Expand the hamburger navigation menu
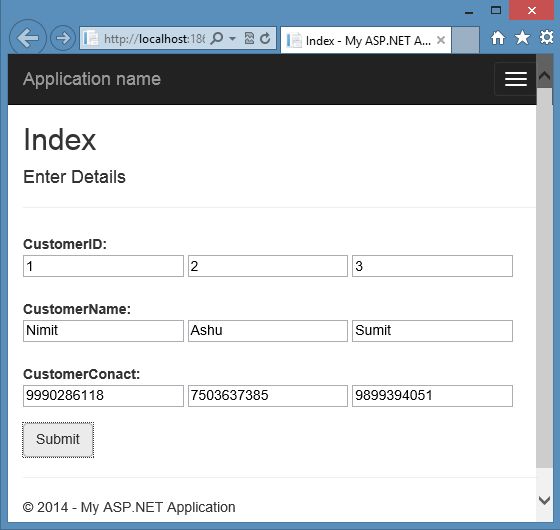 point(515,79)
